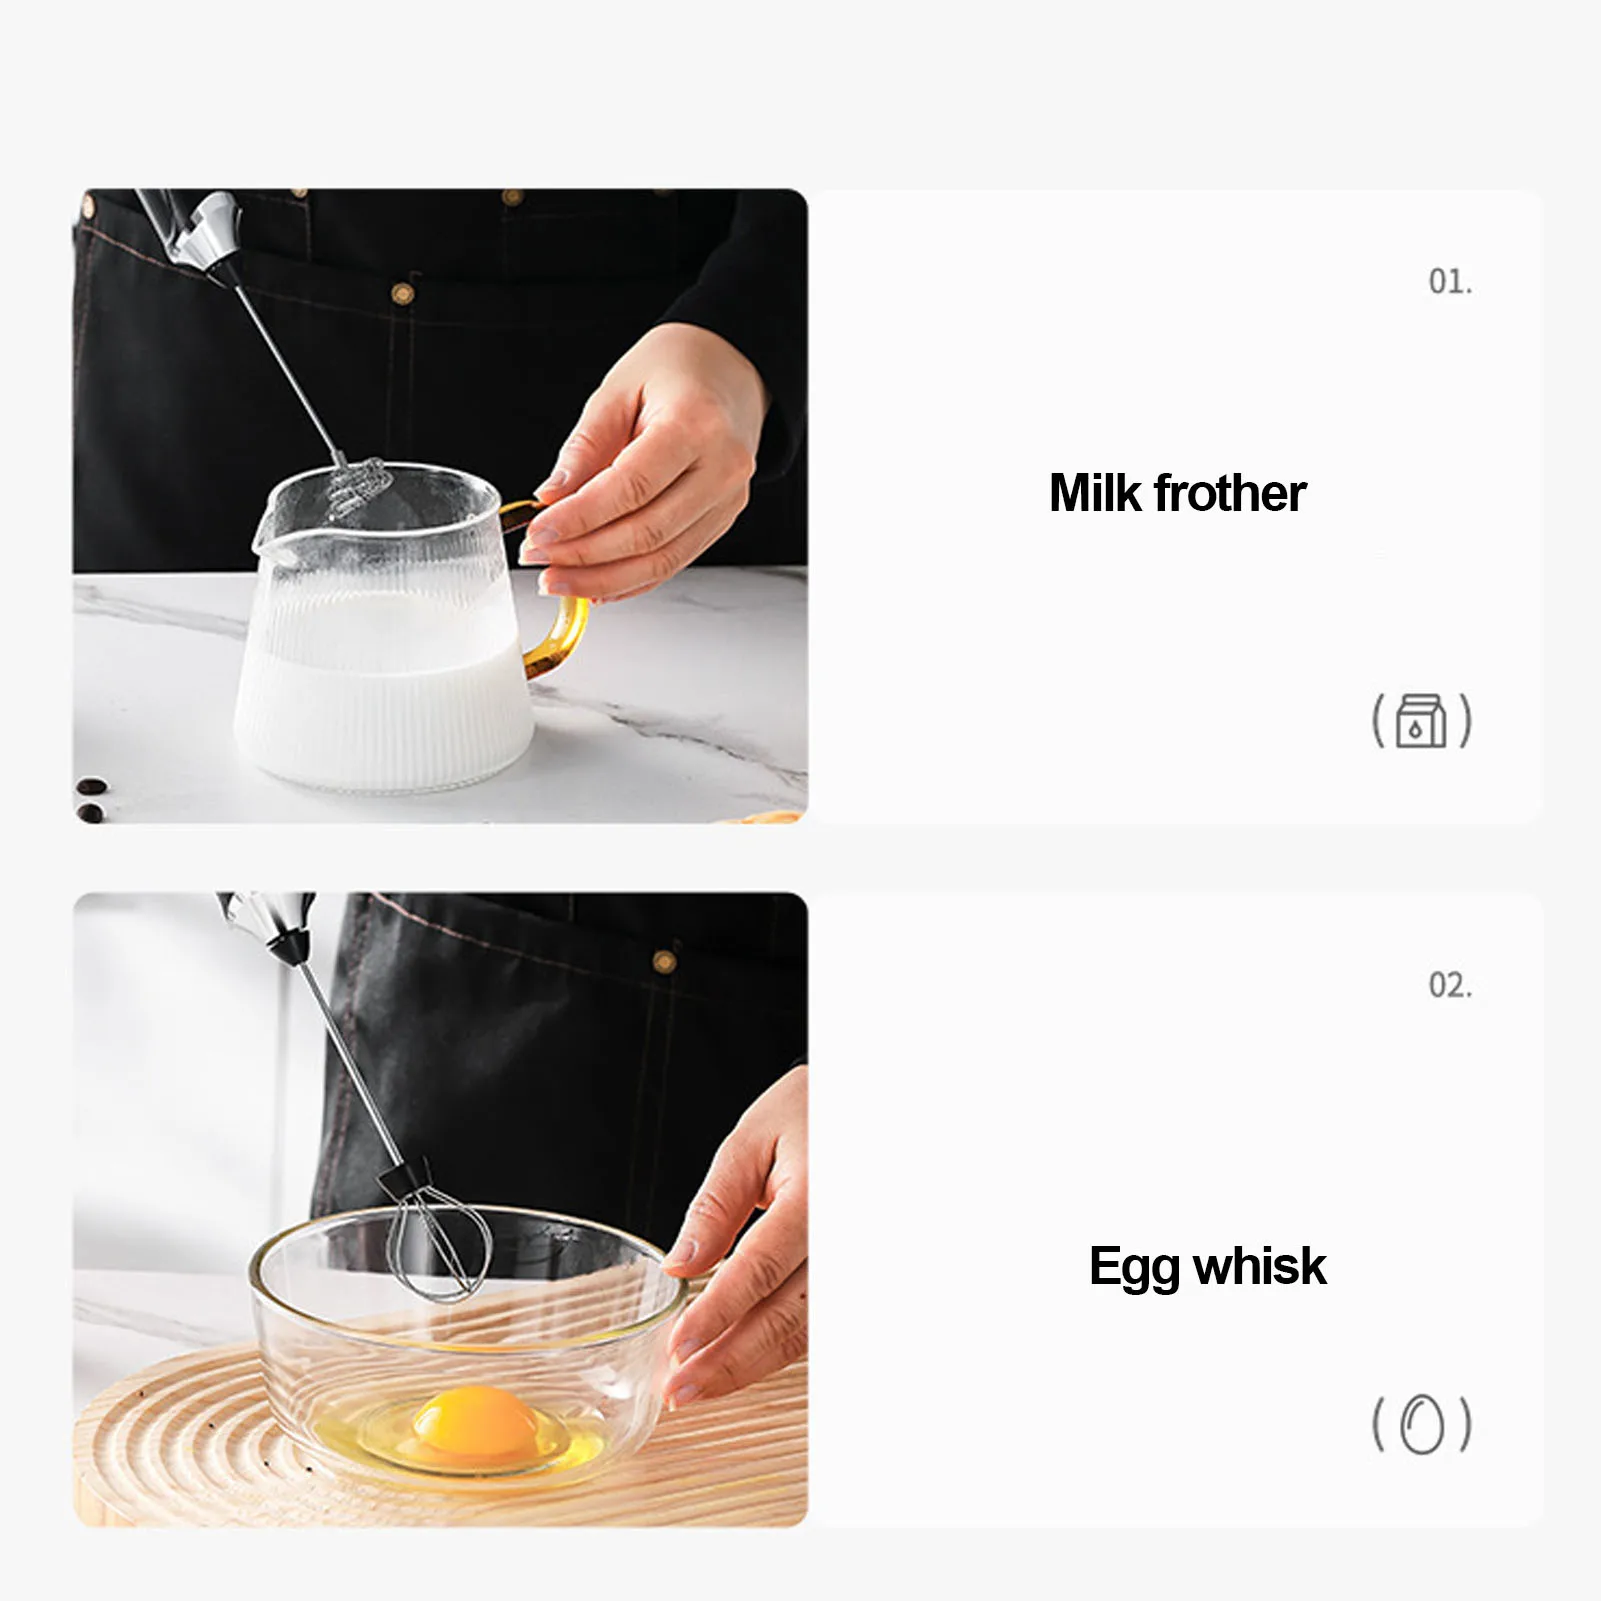The width and height of the screenshot is (1601, 1601).
Task: Click the "Egg whisk" heading
Action: [1207, 1267]
